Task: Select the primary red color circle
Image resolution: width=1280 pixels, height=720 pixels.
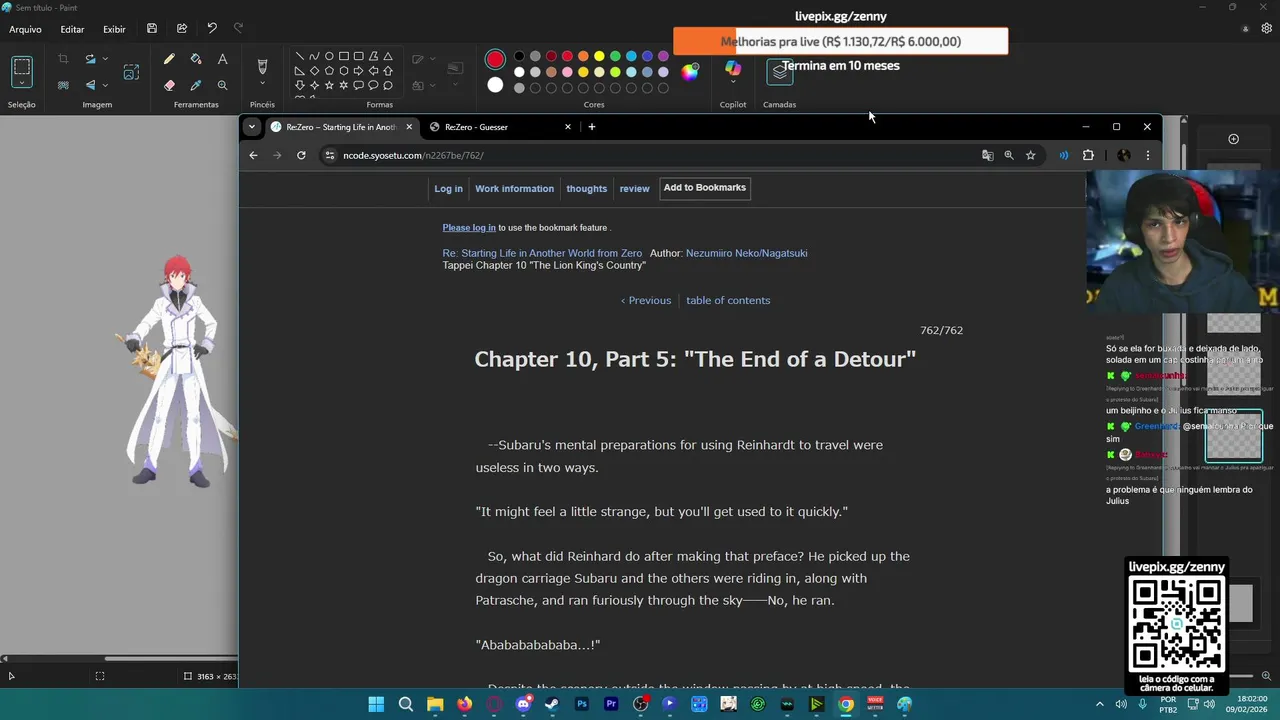Action: coord(495,60)
